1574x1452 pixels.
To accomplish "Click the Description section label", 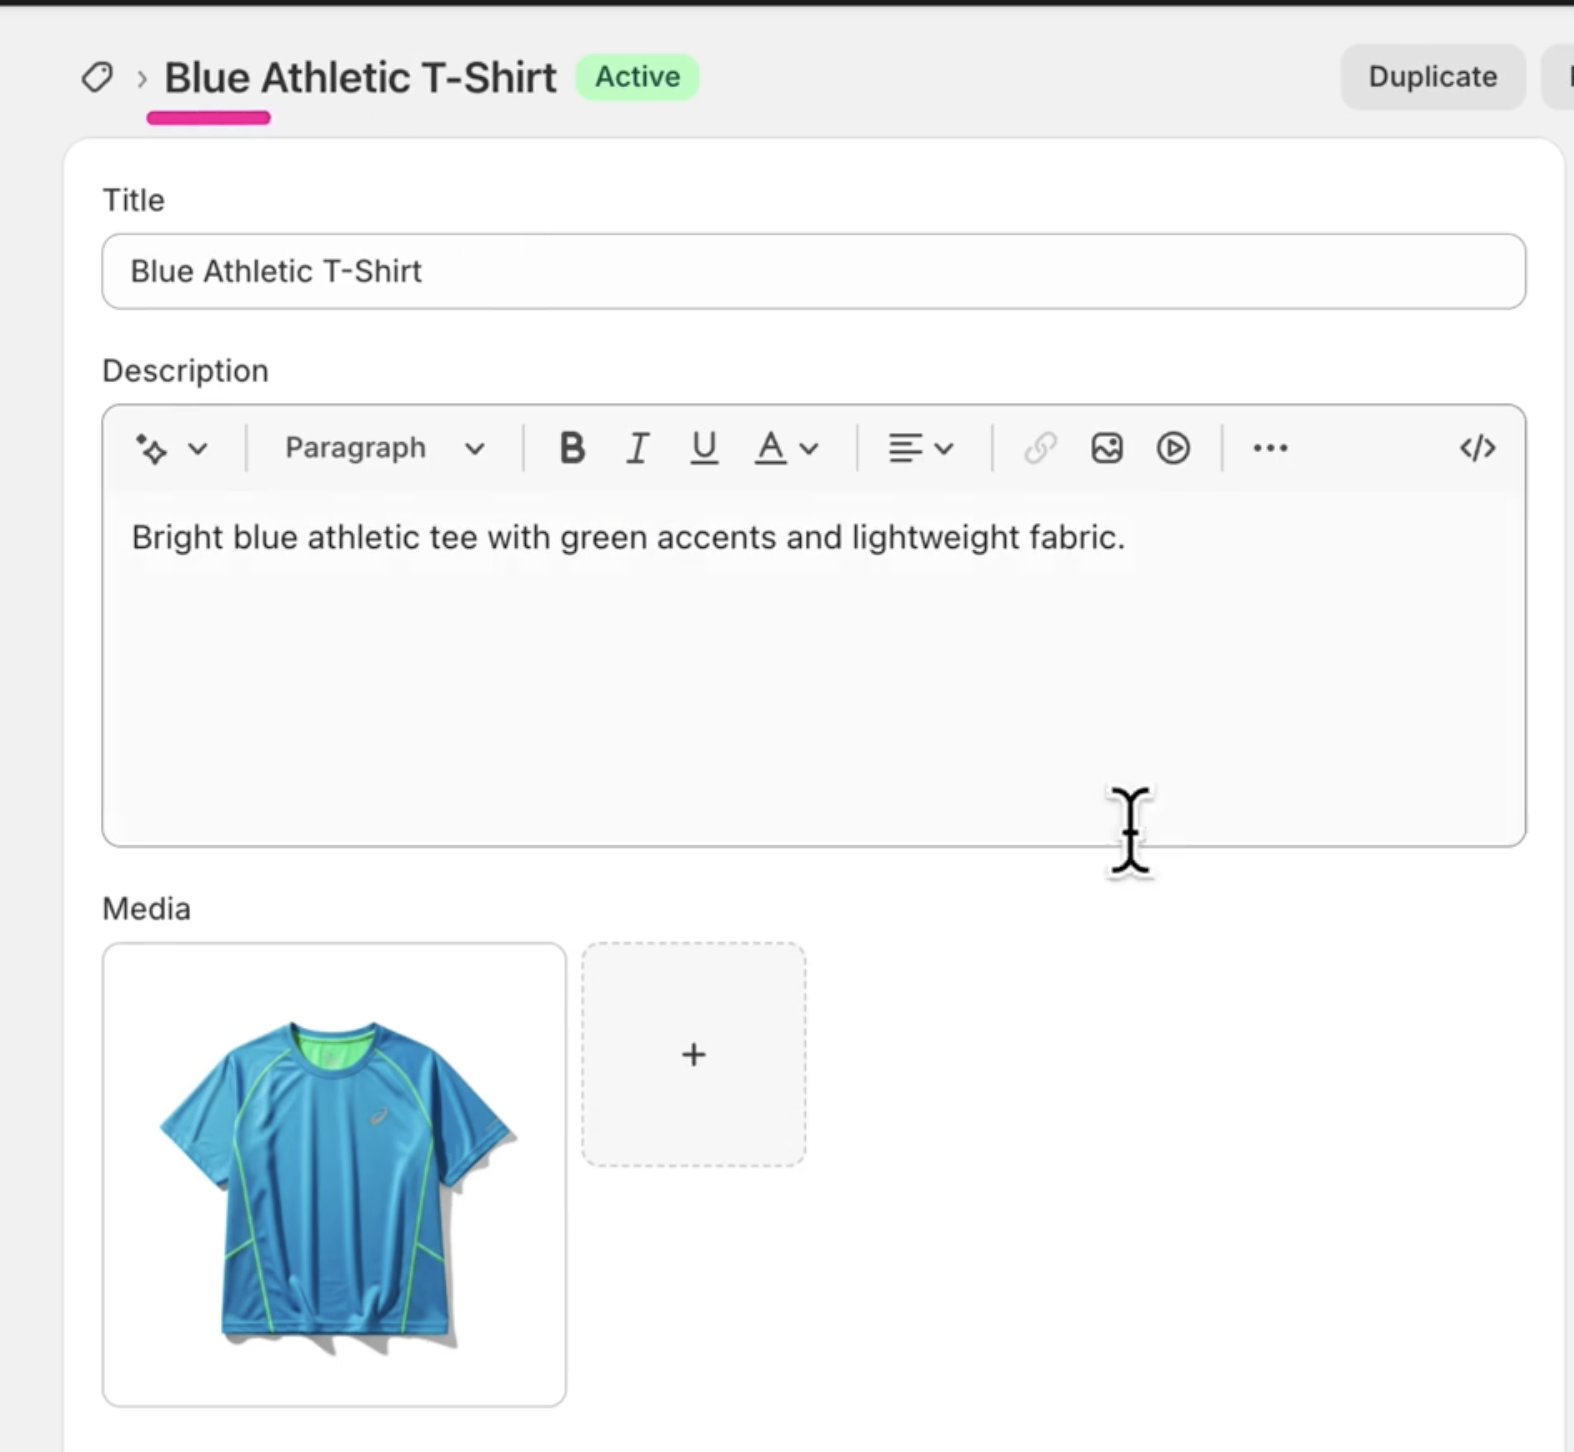I will (185, 371).
